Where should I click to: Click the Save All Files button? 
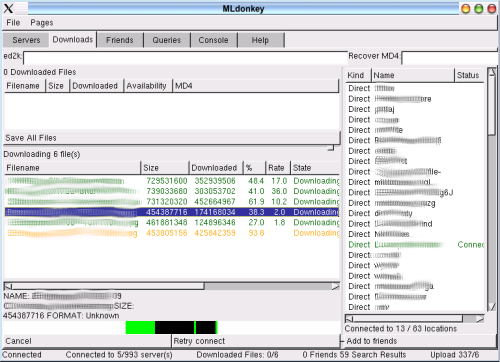(172, 138)
